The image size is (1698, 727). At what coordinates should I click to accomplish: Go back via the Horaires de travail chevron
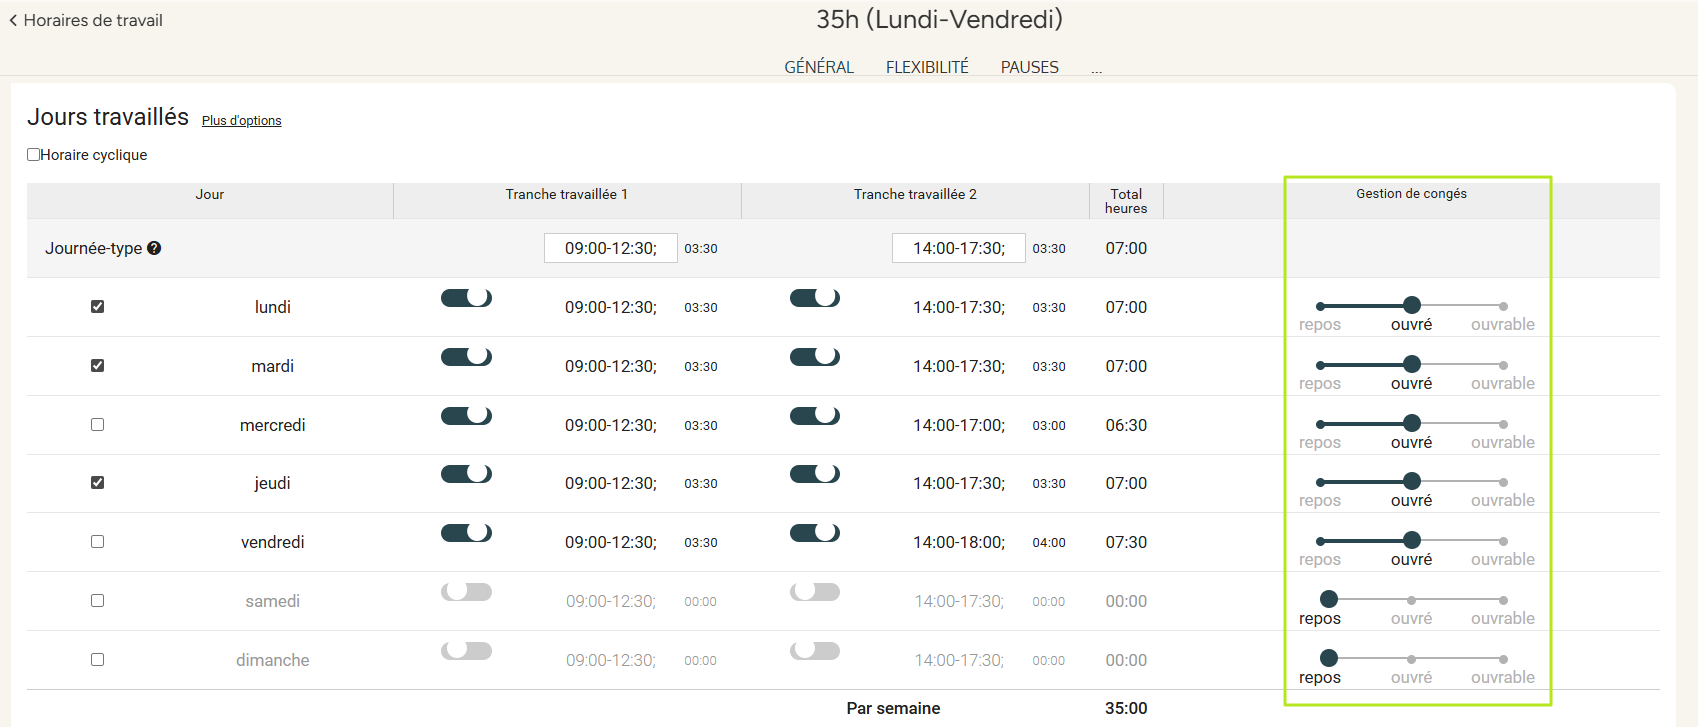click(14, 20)
